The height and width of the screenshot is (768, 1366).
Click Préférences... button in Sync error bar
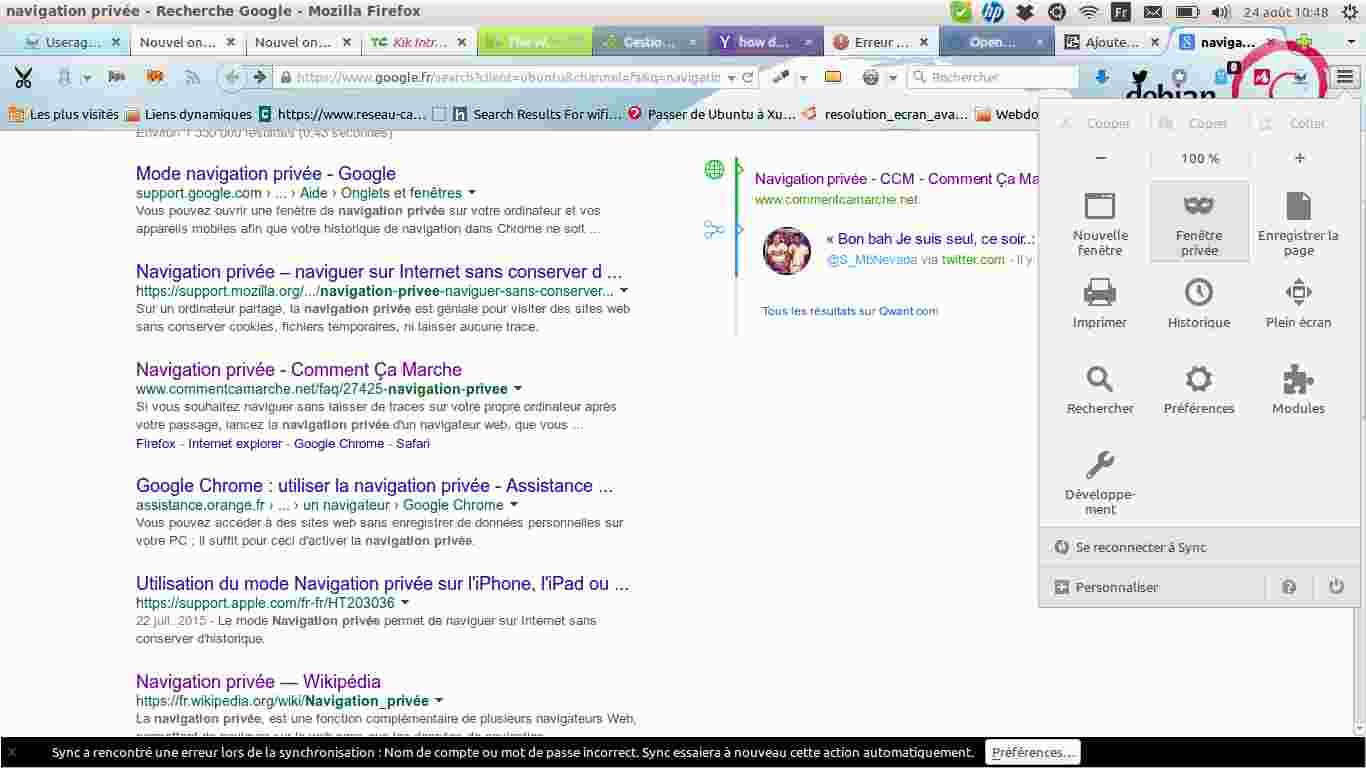coord(1033,752)
